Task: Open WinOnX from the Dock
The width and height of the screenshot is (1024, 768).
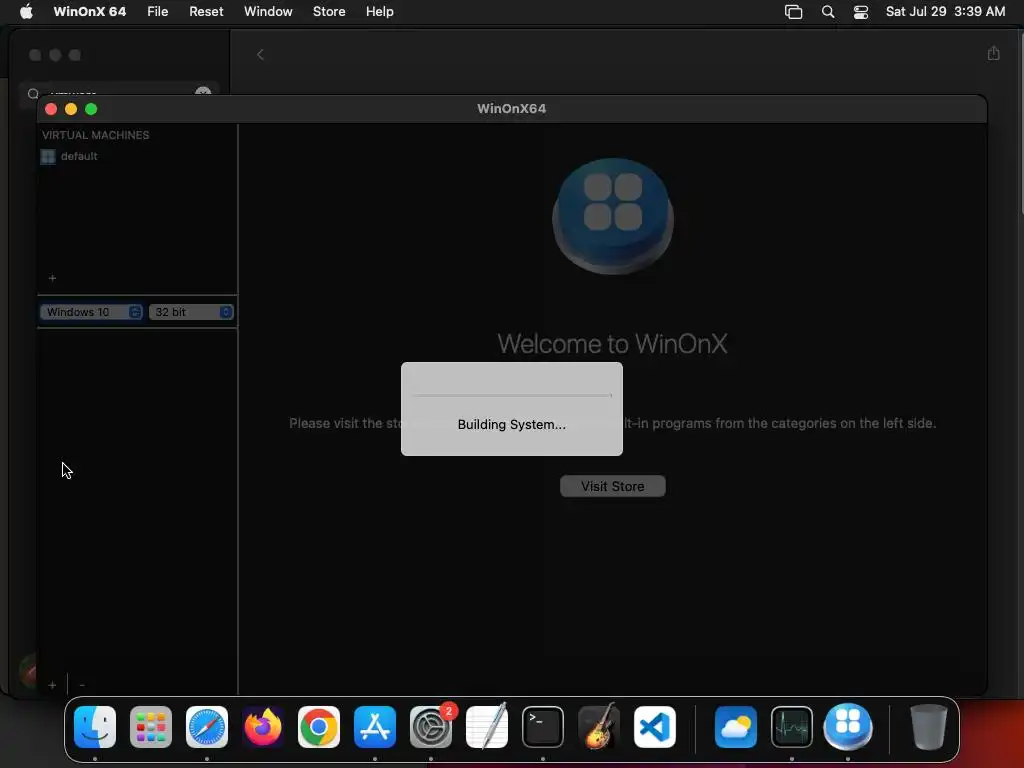Action: coord(848,727)
